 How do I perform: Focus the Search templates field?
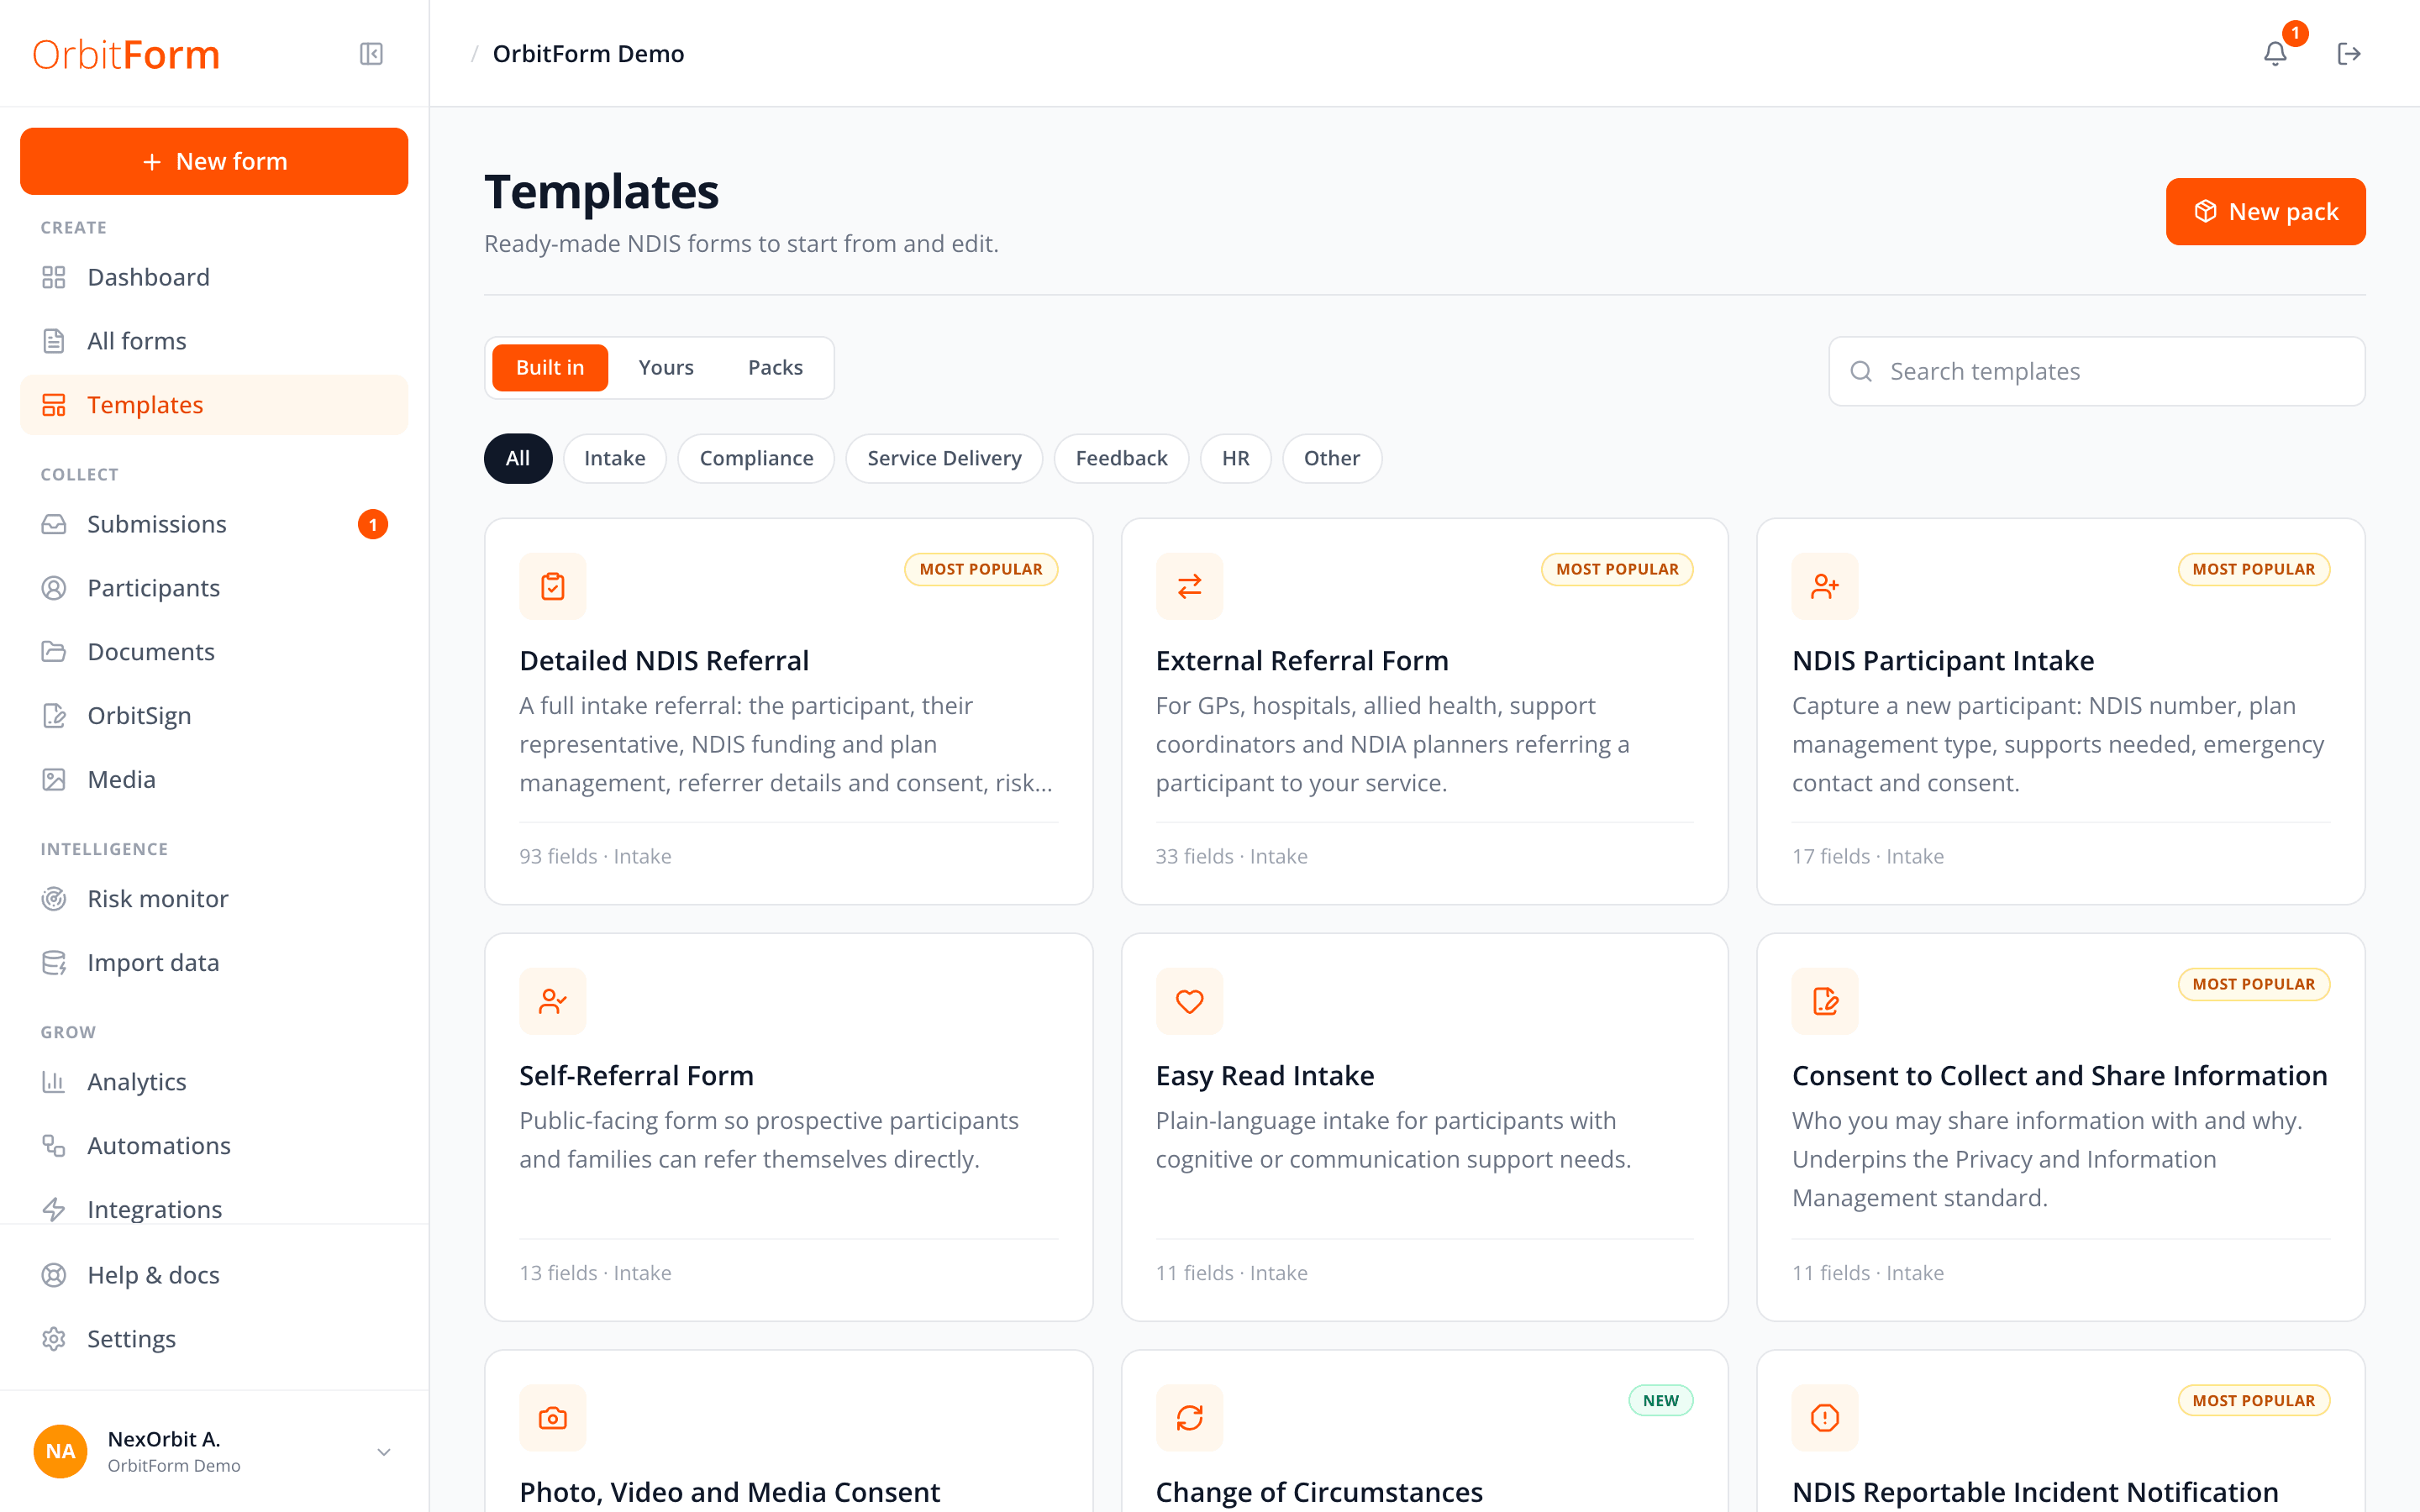click(x=2096, y=371)
